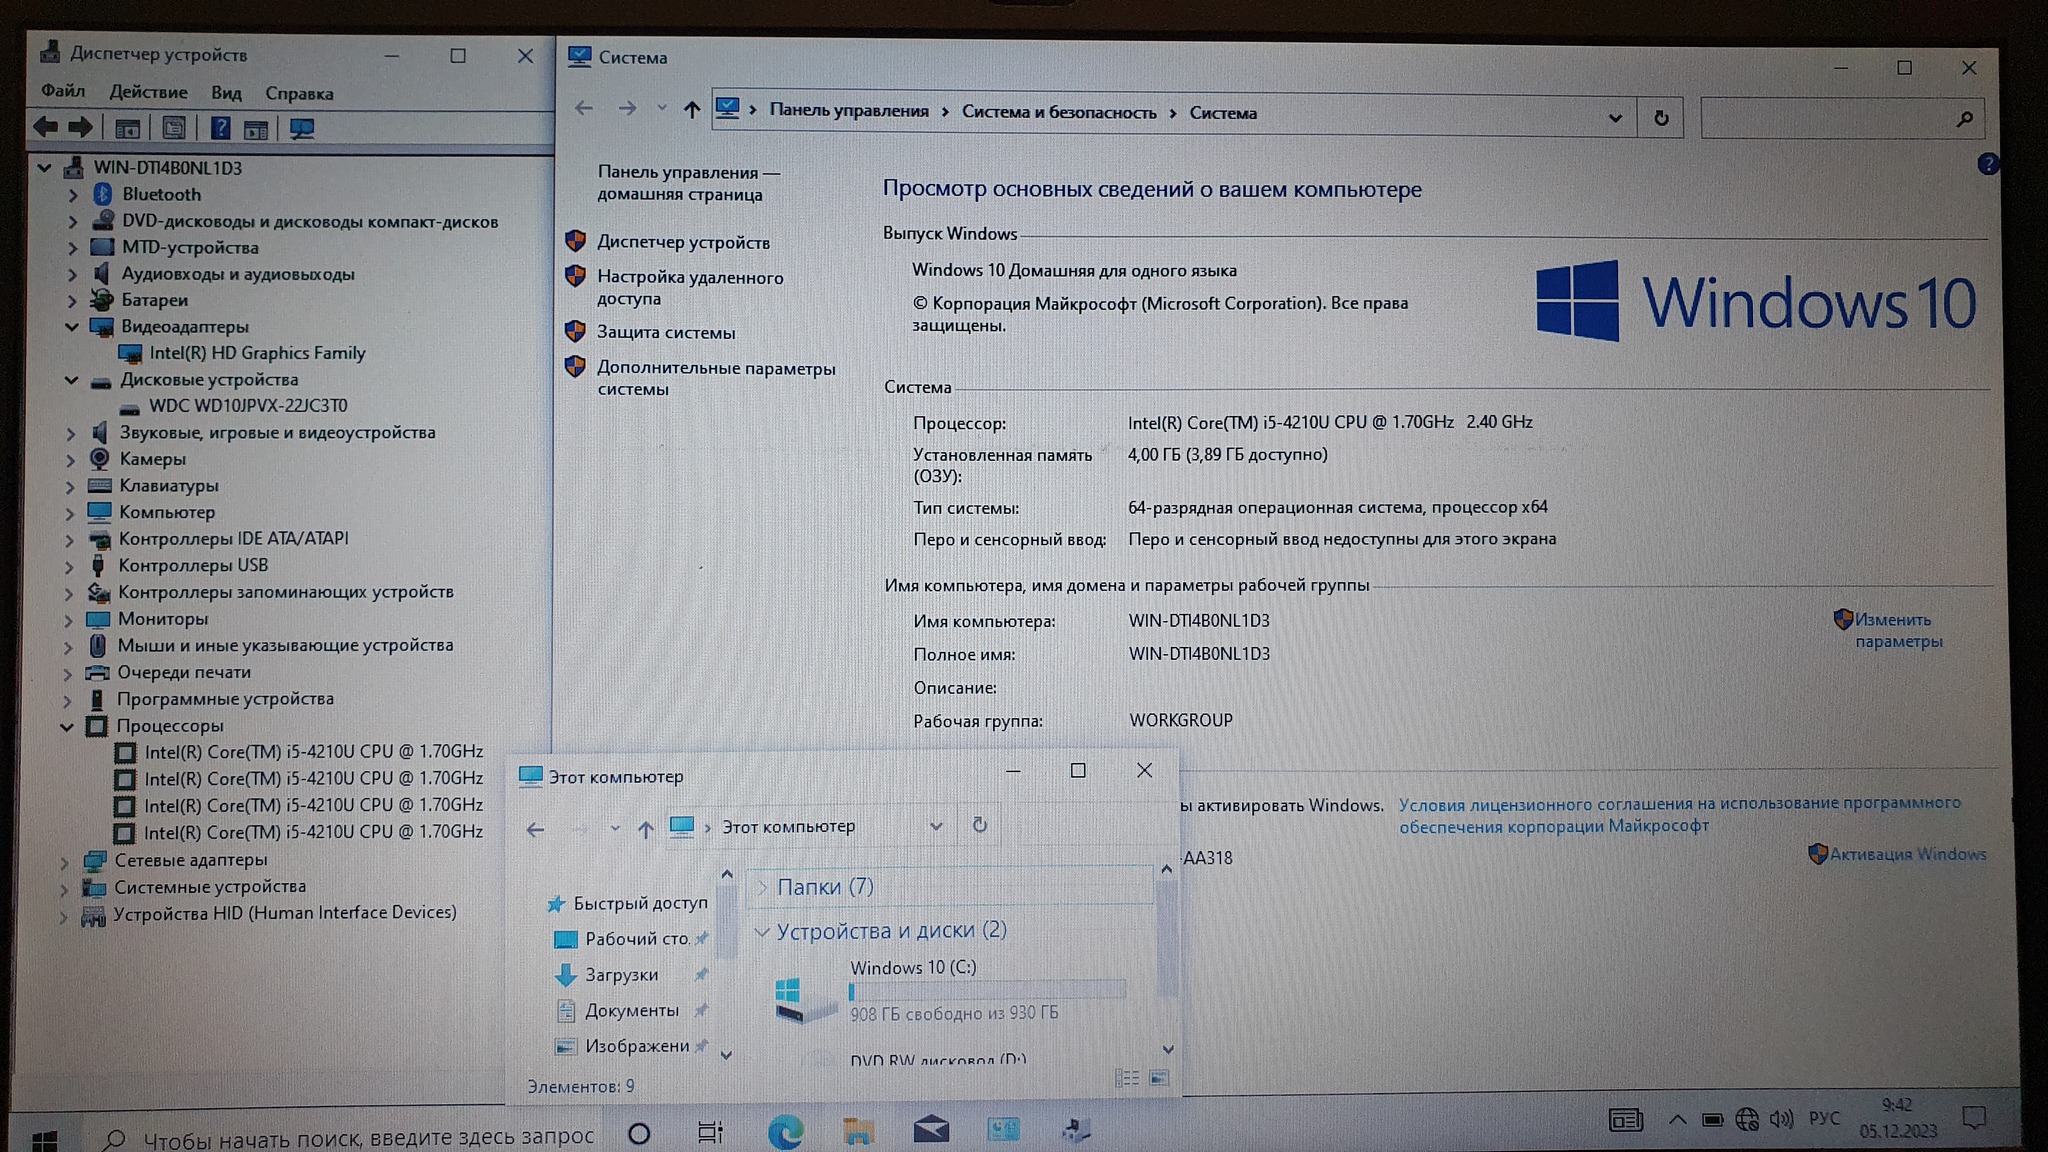
Task: Open the Действие menu
Action: pos(148,92)
